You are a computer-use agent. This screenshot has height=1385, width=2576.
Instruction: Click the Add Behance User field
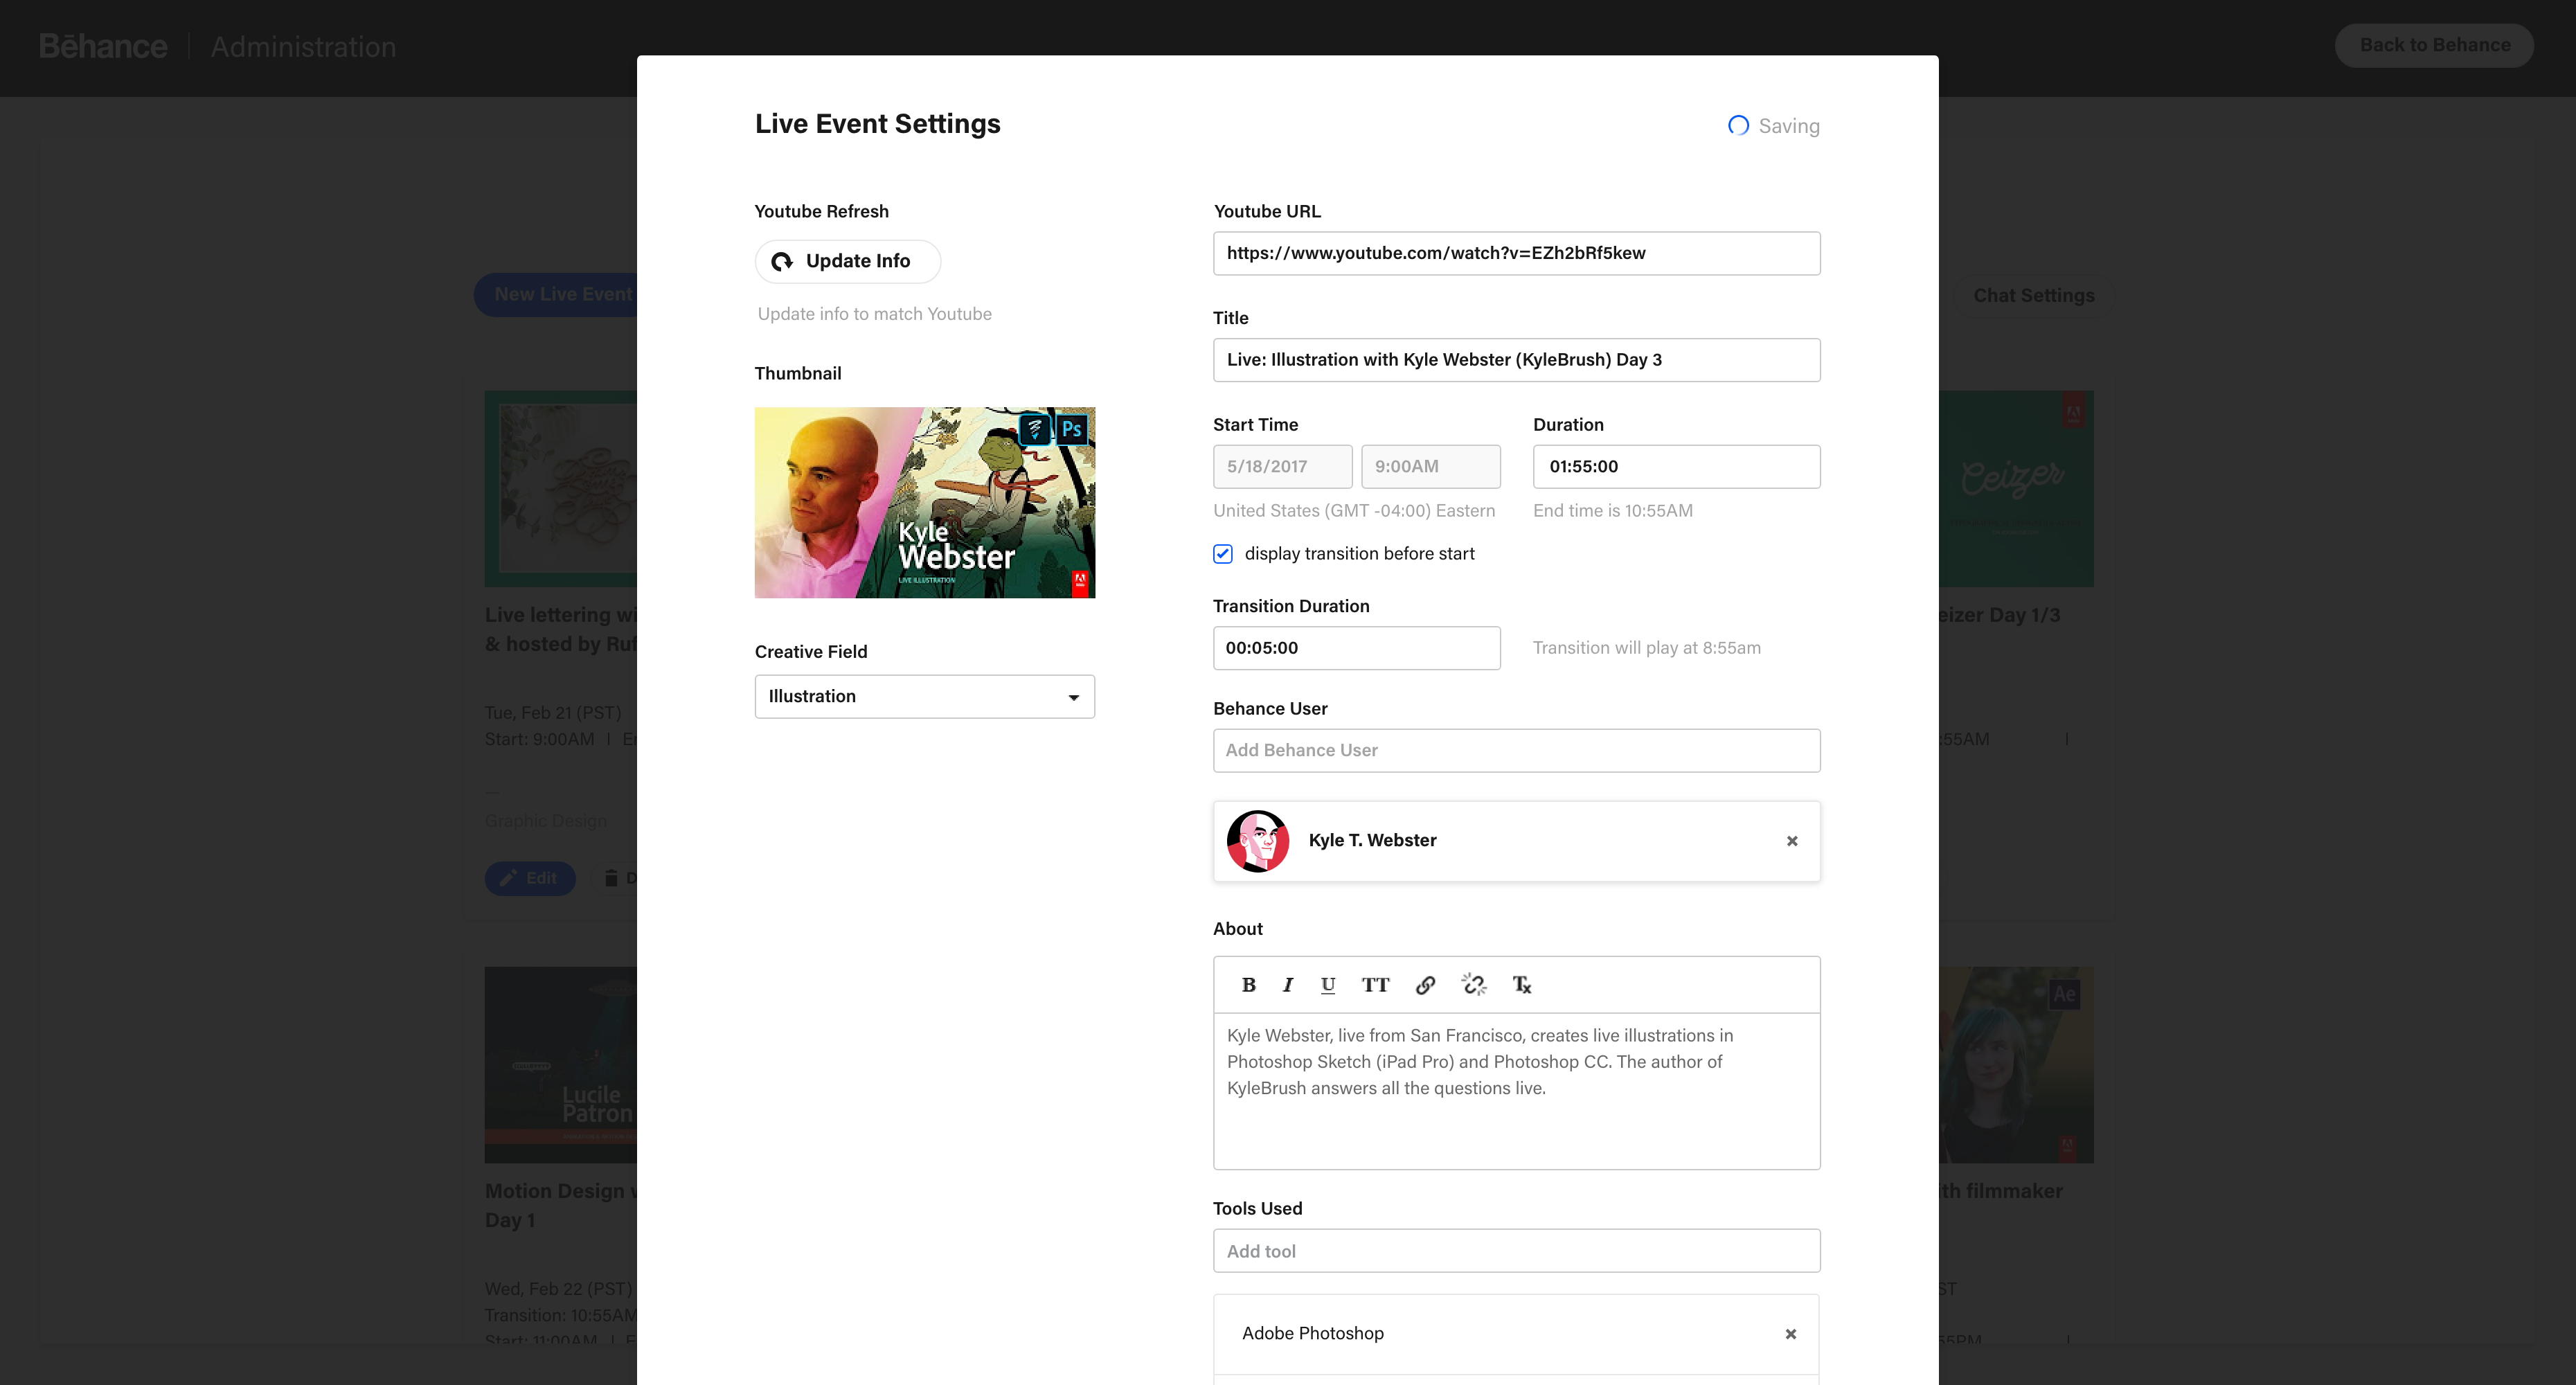[x=1516, y=750]
